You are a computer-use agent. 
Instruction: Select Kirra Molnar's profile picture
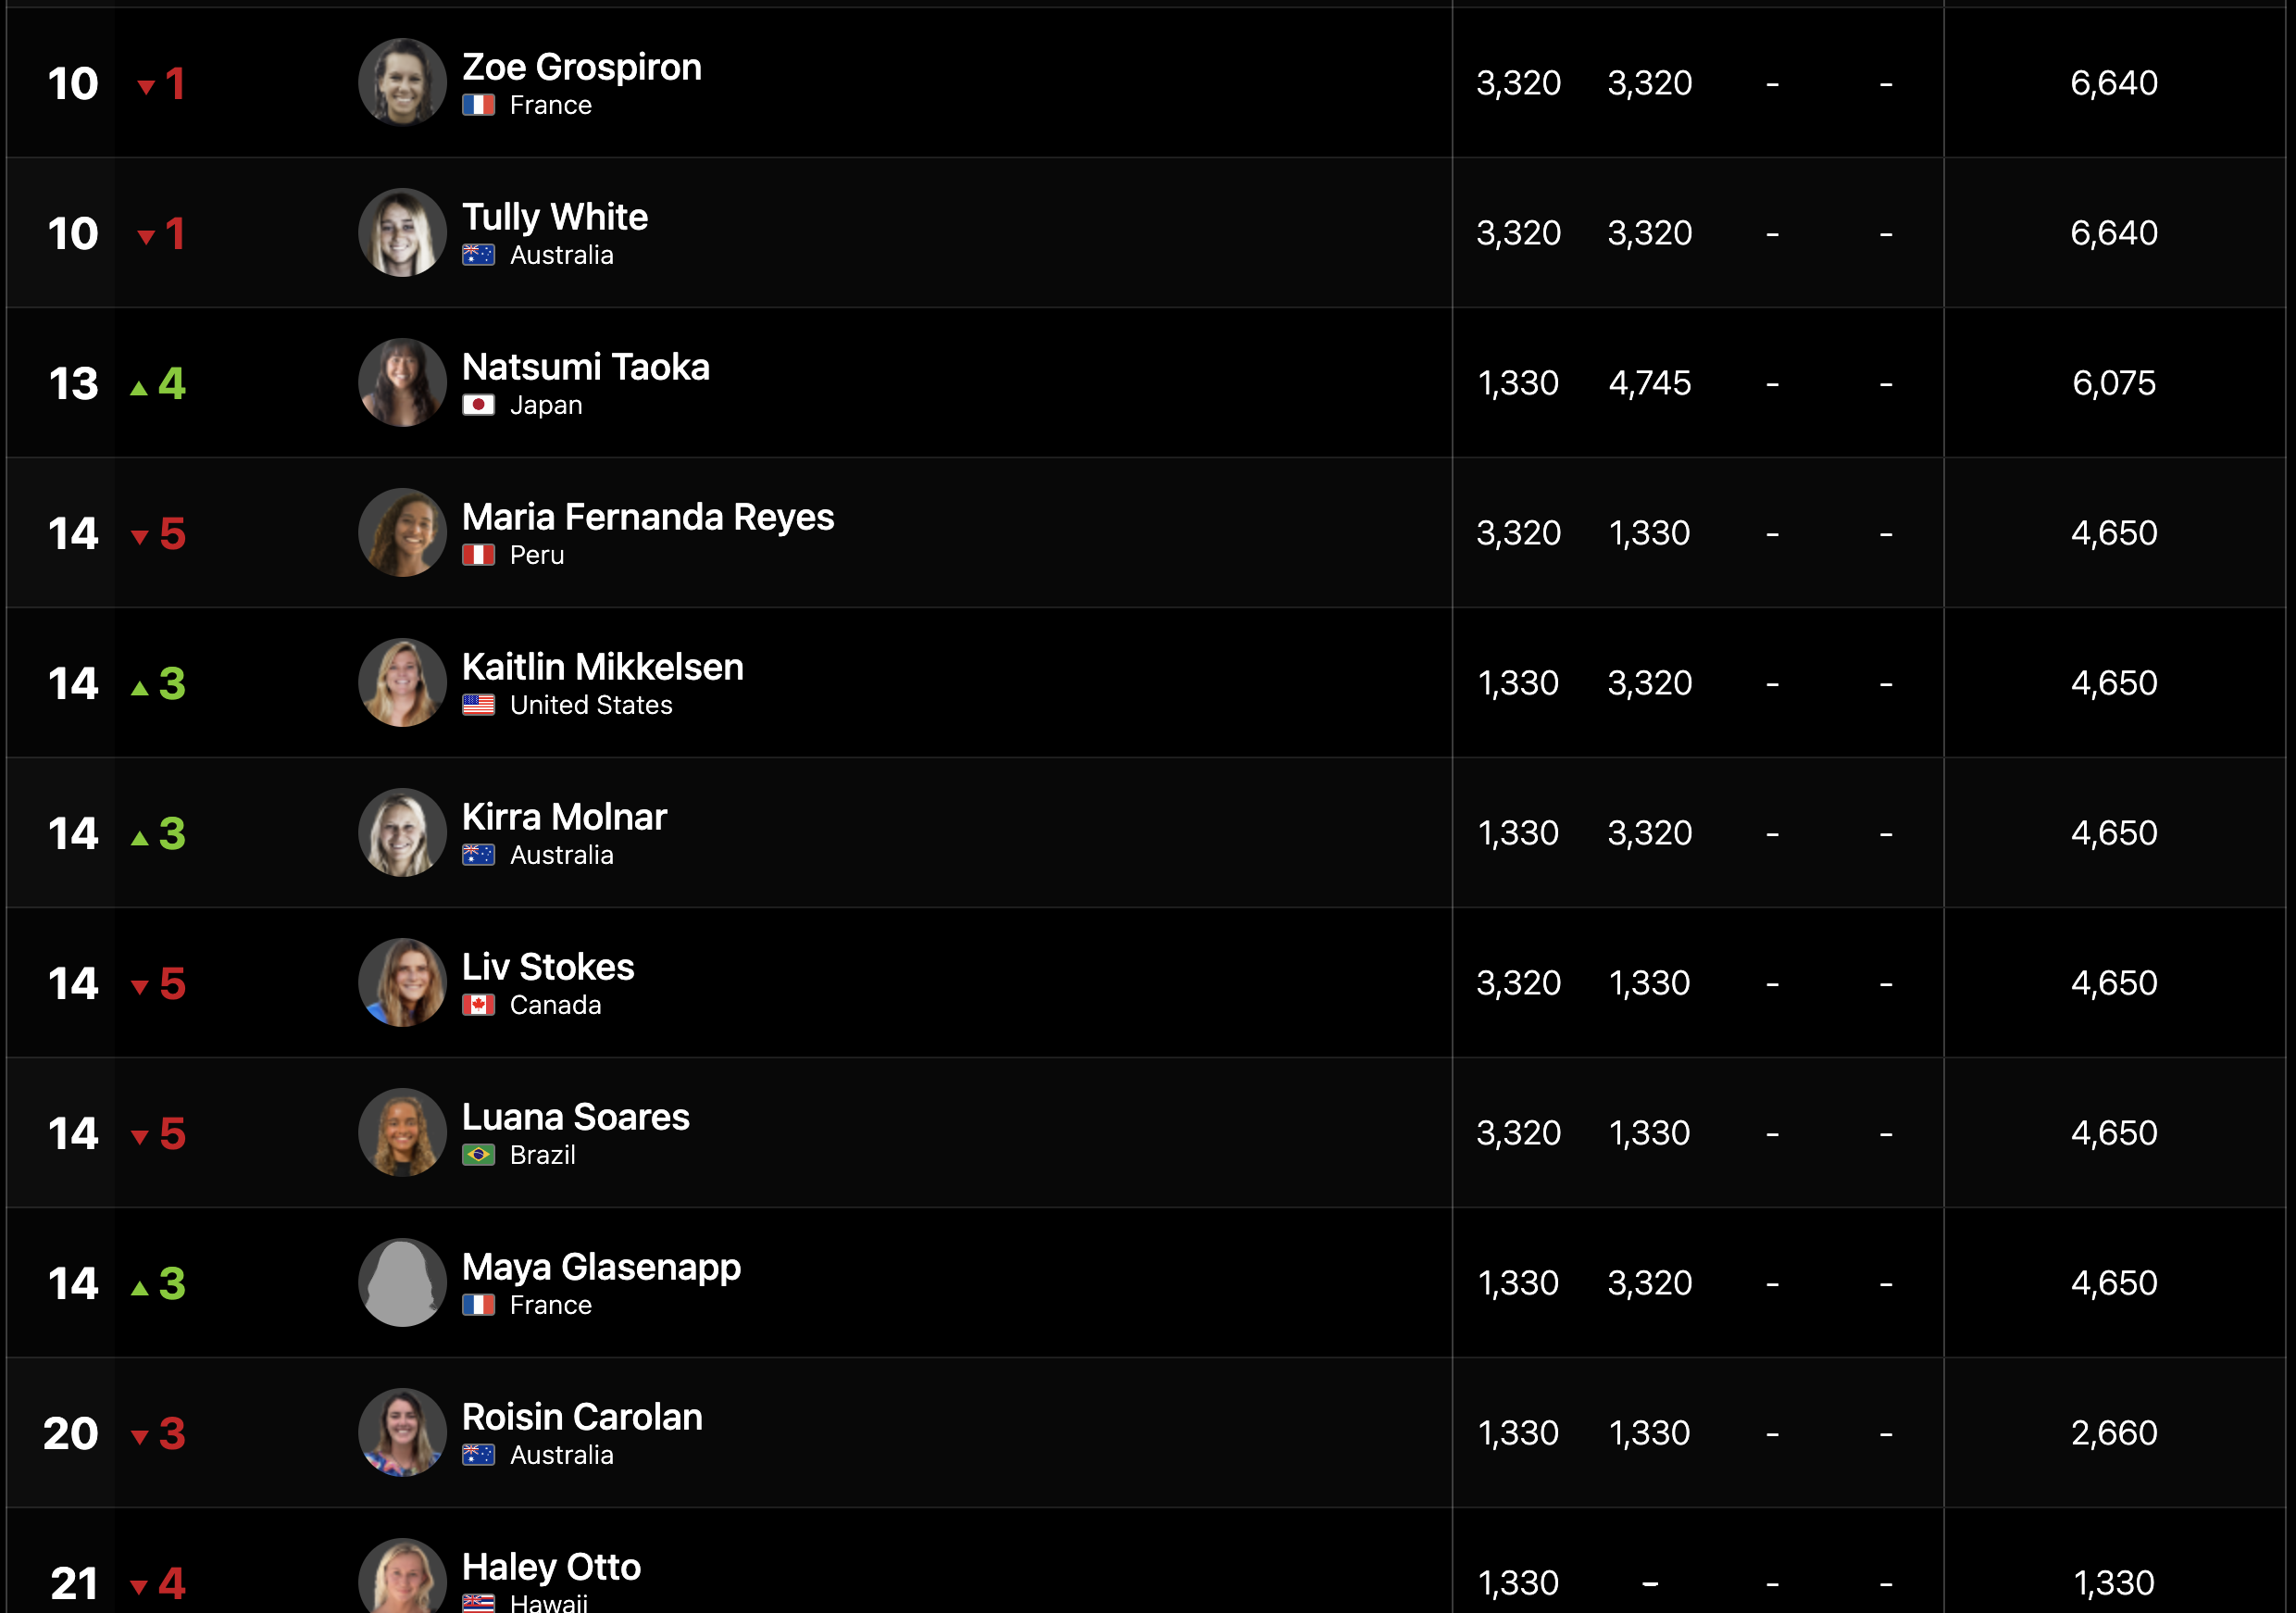click(402, 832)
